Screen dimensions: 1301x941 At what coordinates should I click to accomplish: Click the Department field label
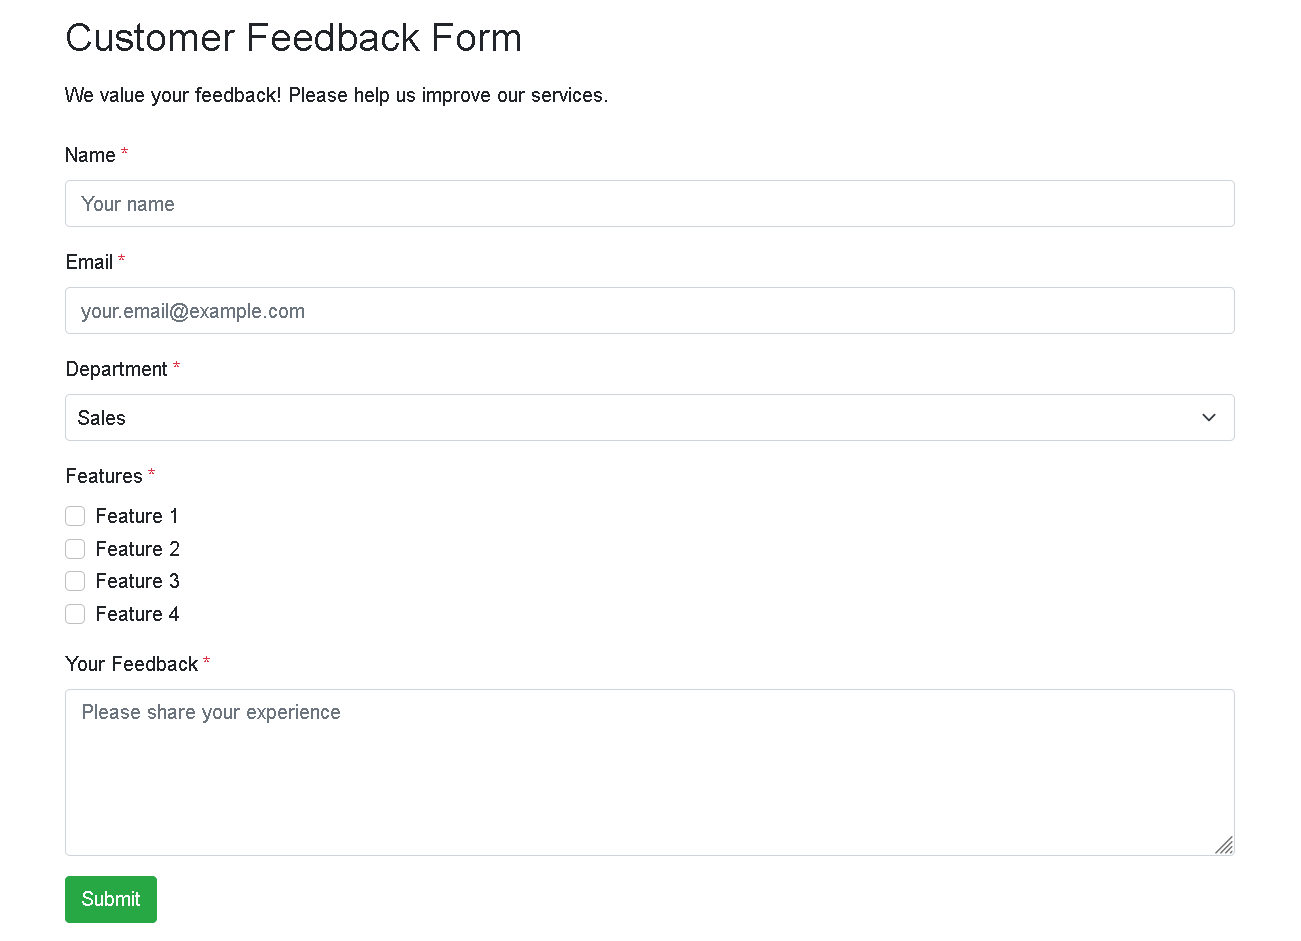116,369
